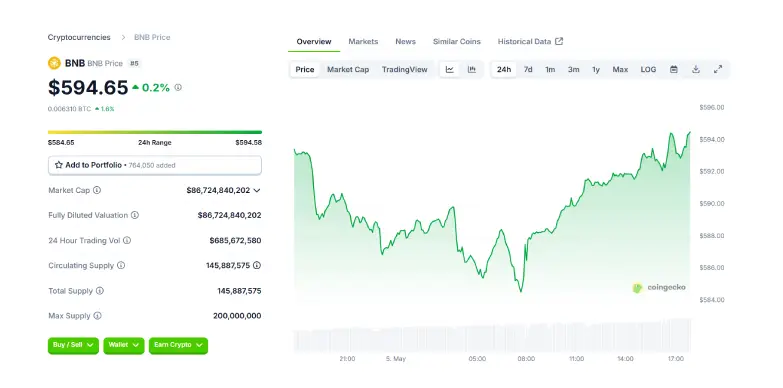
Task: Open info icon beside circulating supply value
Action: click(x=257, y=266)
